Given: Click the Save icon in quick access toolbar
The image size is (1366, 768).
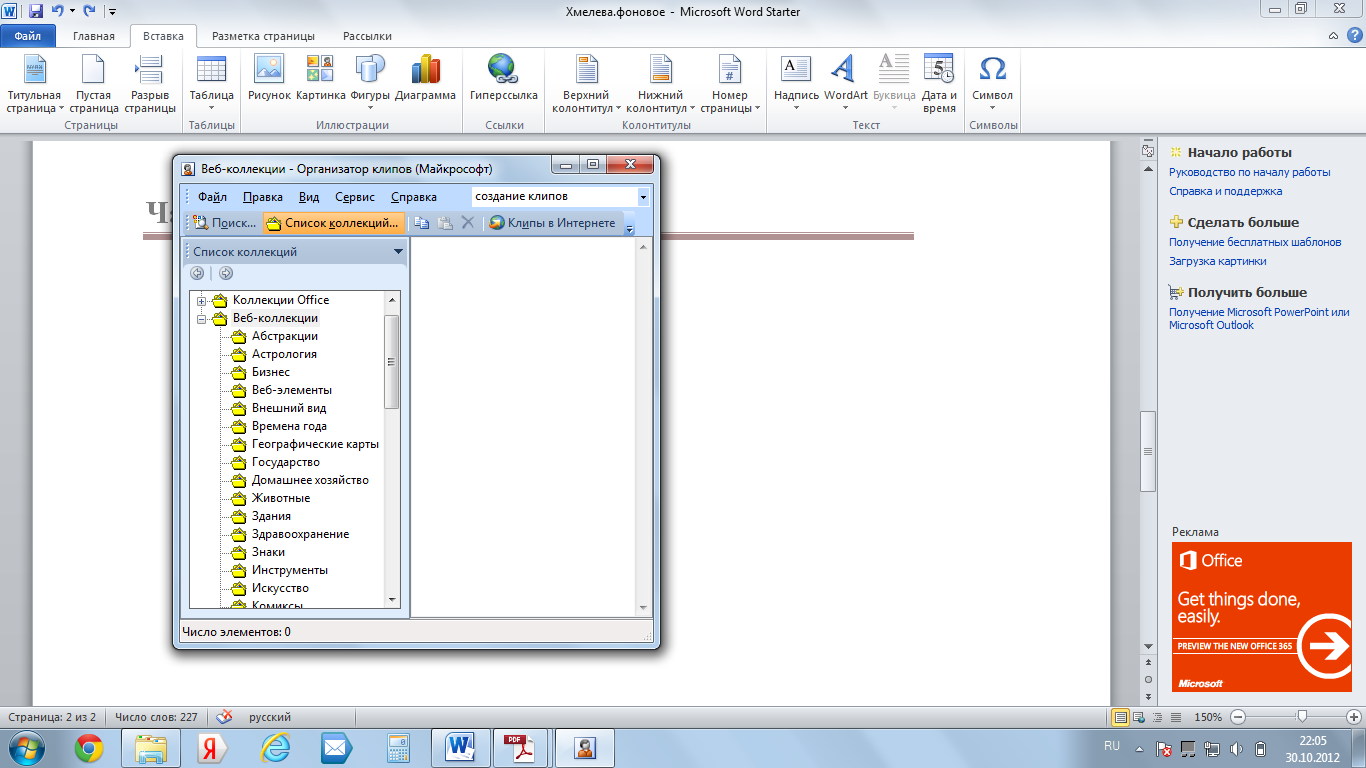Looking at the screenshot, I should pyautogui.click(x=35, y=11).
